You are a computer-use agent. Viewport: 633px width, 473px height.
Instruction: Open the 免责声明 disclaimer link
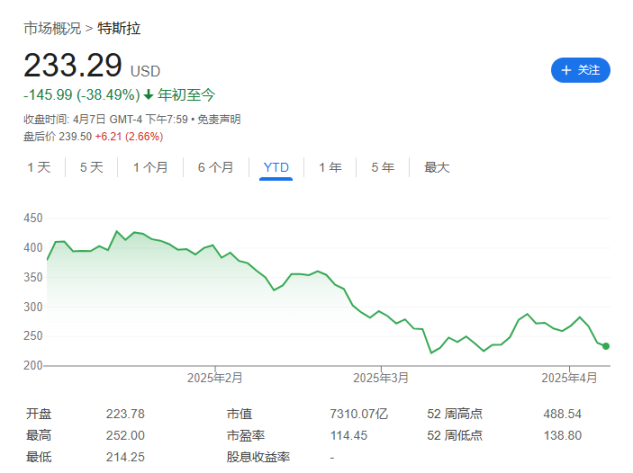pos(217,119)
